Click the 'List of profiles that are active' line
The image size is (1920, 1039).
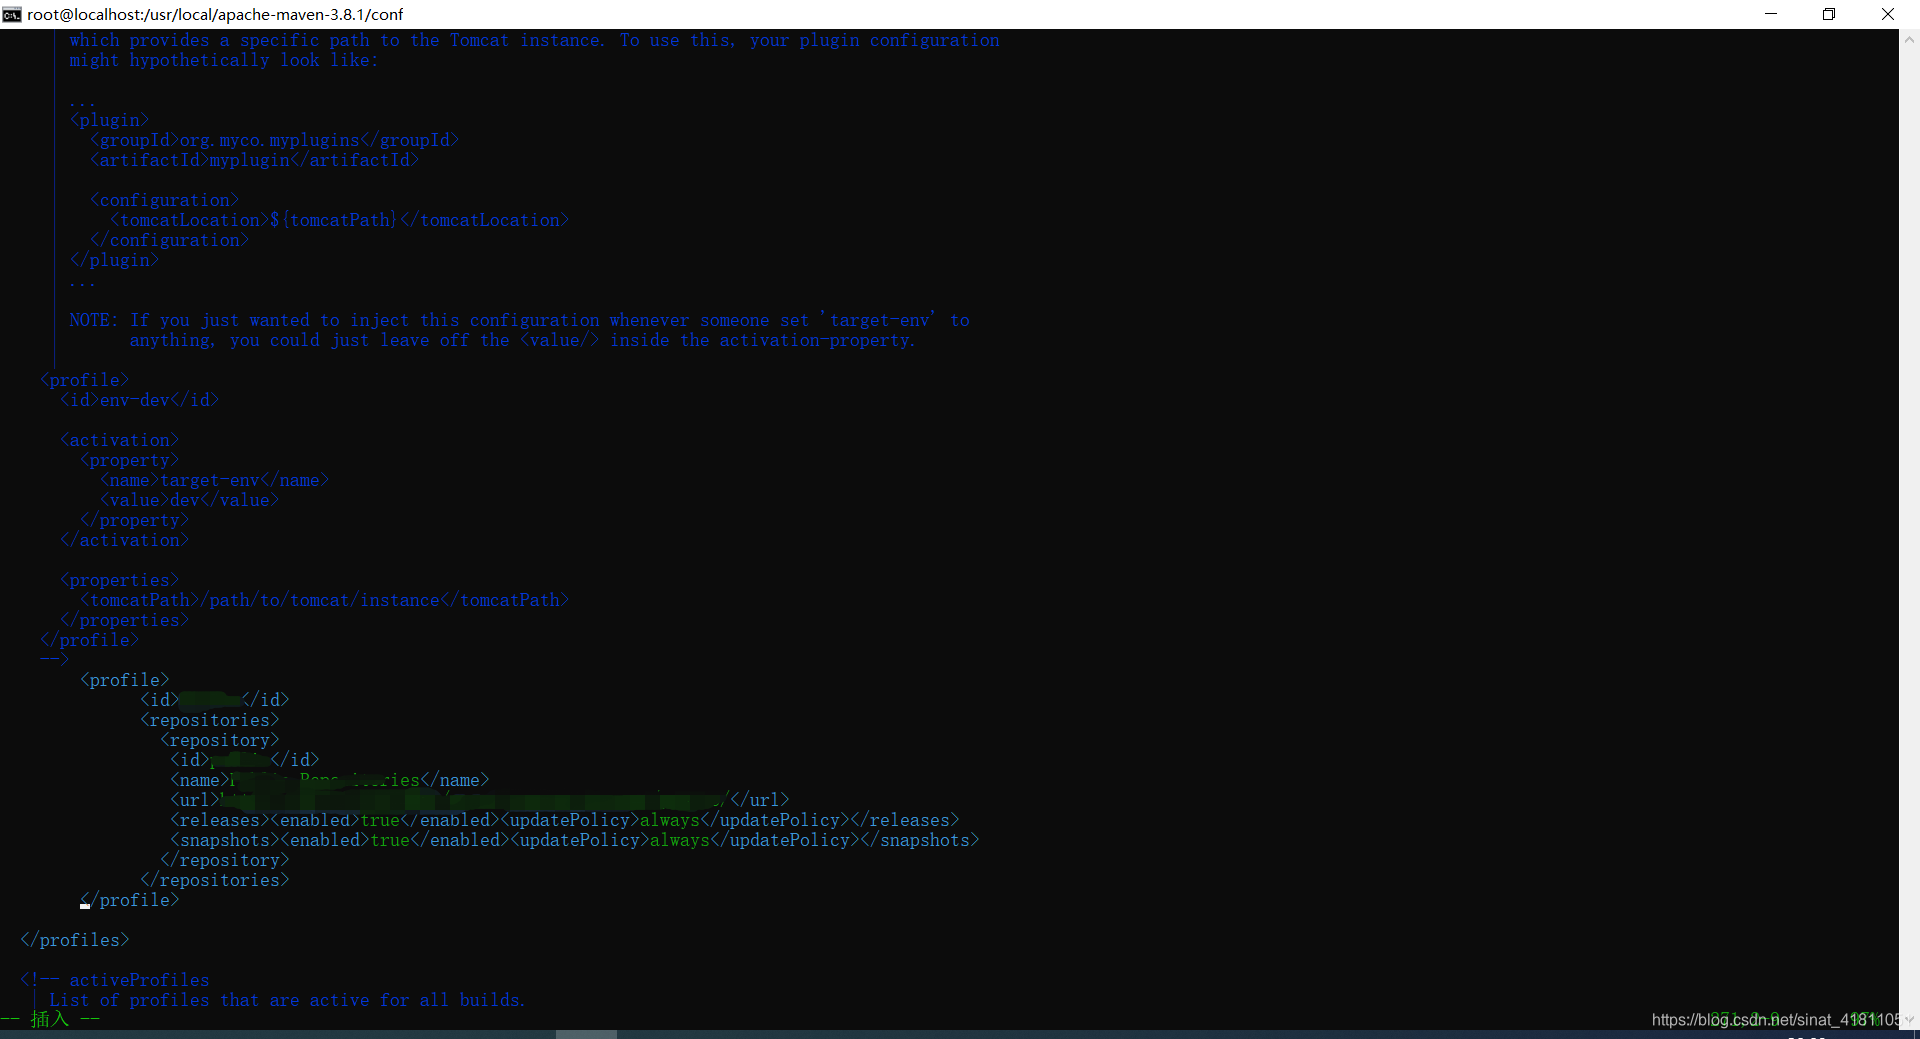pos(286,1000)
